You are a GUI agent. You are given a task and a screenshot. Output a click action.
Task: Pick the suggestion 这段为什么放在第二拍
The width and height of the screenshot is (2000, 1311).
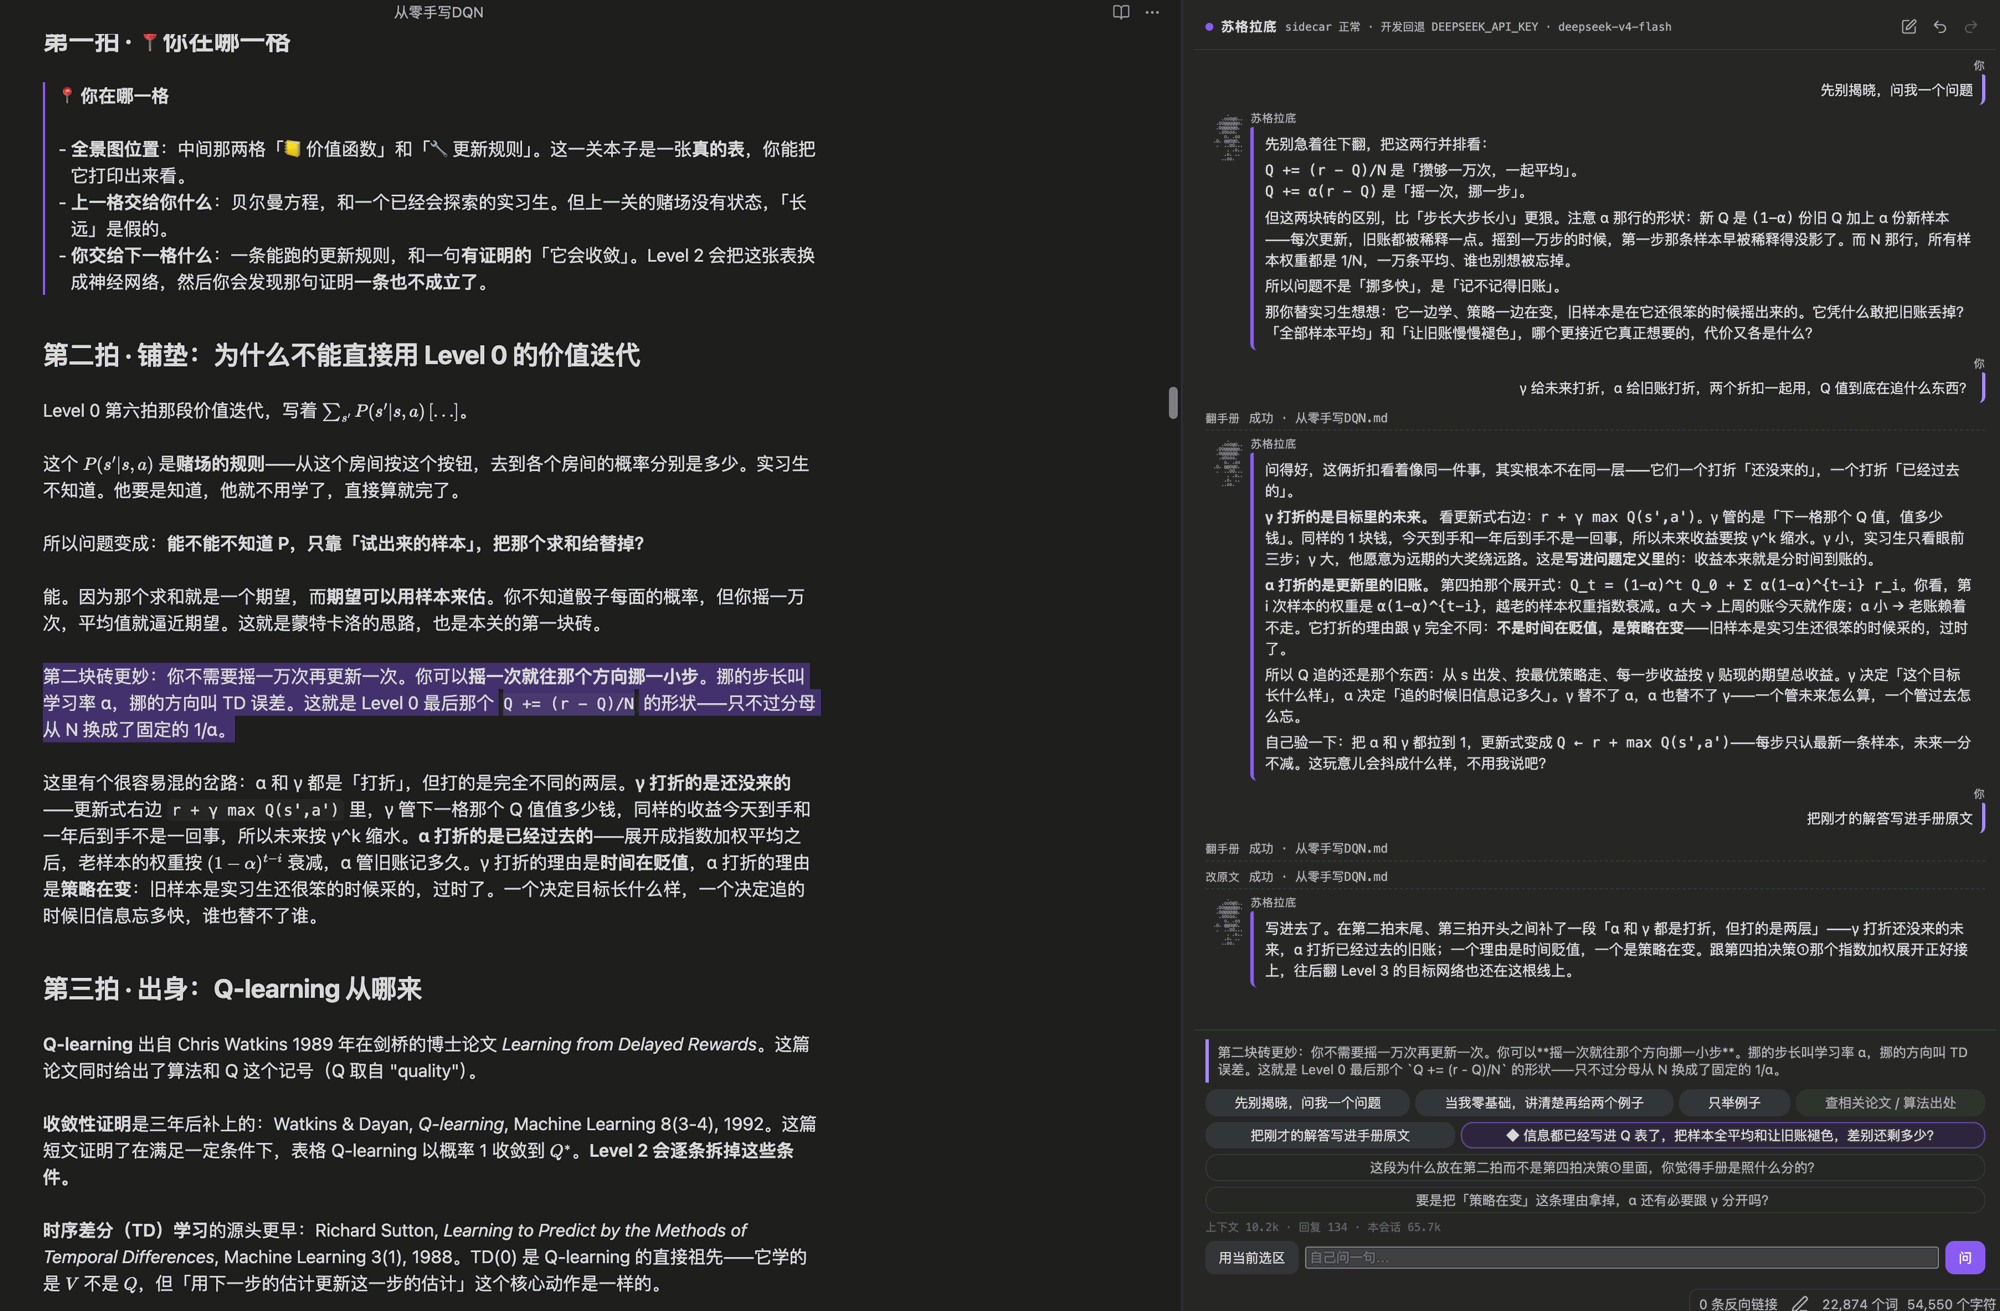pos(1595,1167)
